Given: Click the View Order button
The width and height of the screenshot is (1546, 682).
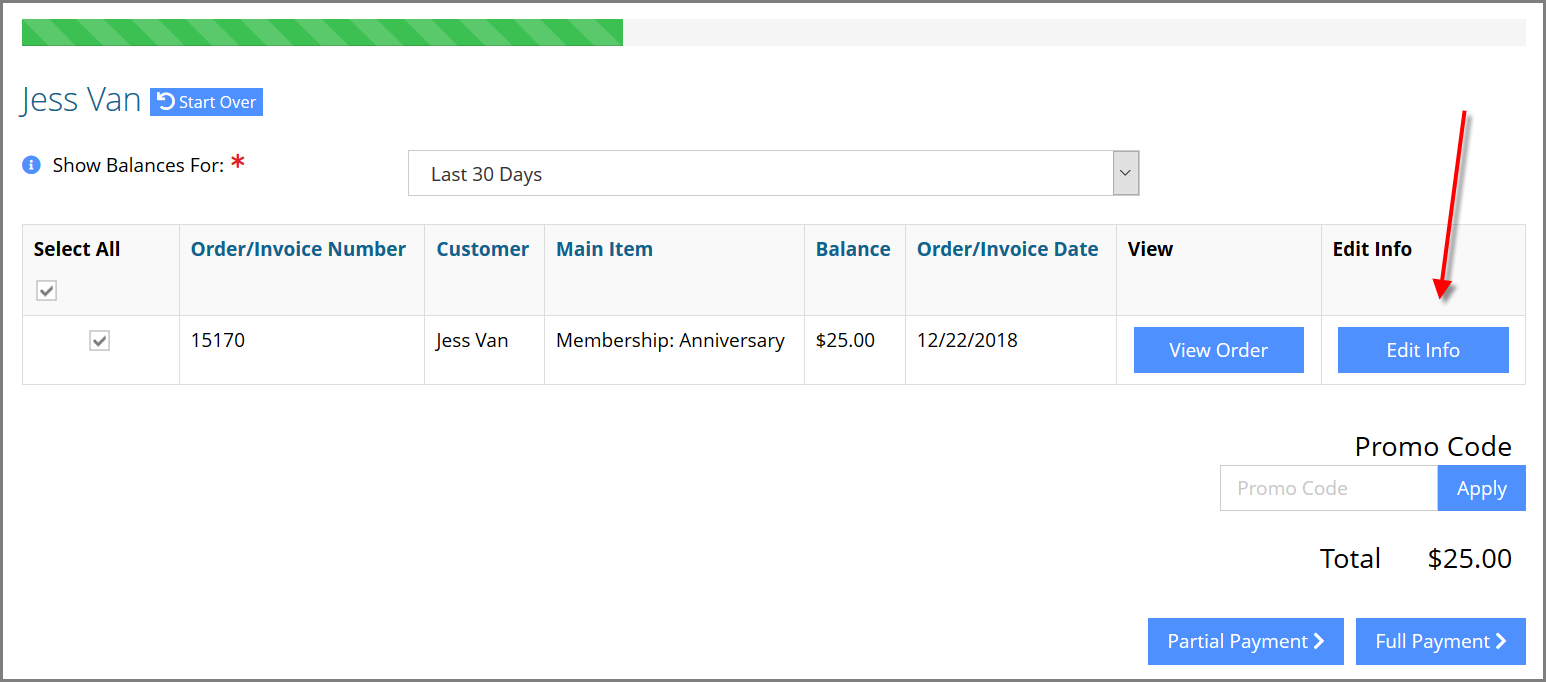Looking at the screenshot, I should pos(1218,350).
